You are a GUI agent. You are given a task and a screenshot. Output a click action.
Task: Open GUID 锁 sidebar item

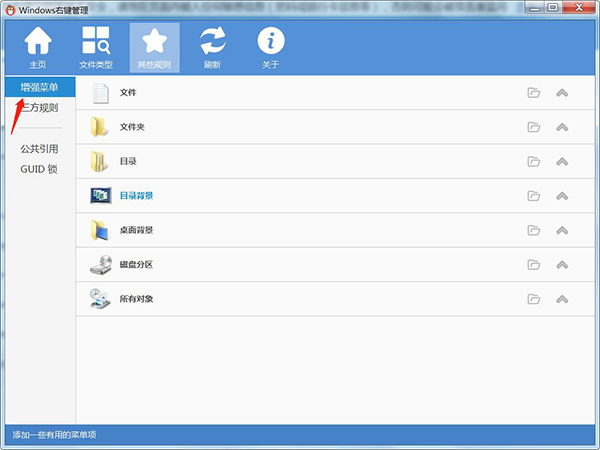(39, 169)
